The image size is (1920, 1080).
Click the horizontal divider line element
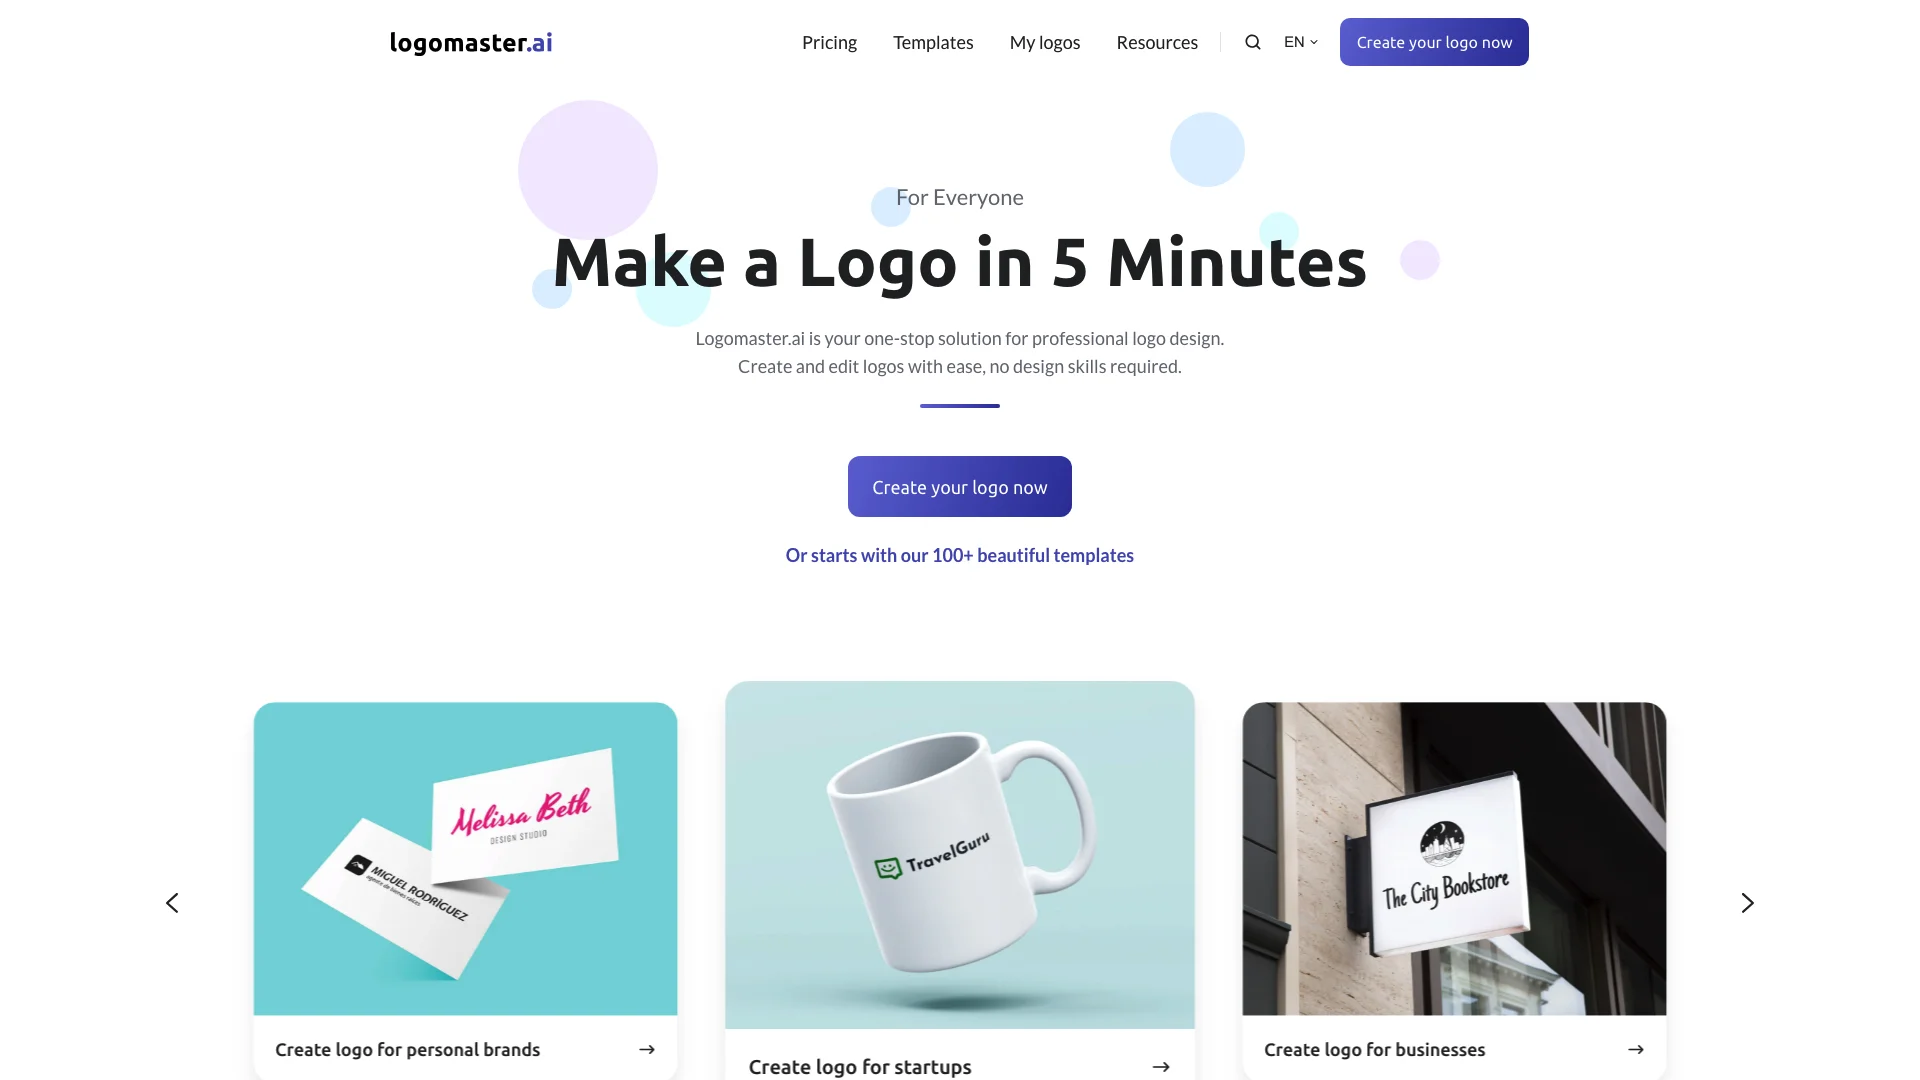point(960,406)
